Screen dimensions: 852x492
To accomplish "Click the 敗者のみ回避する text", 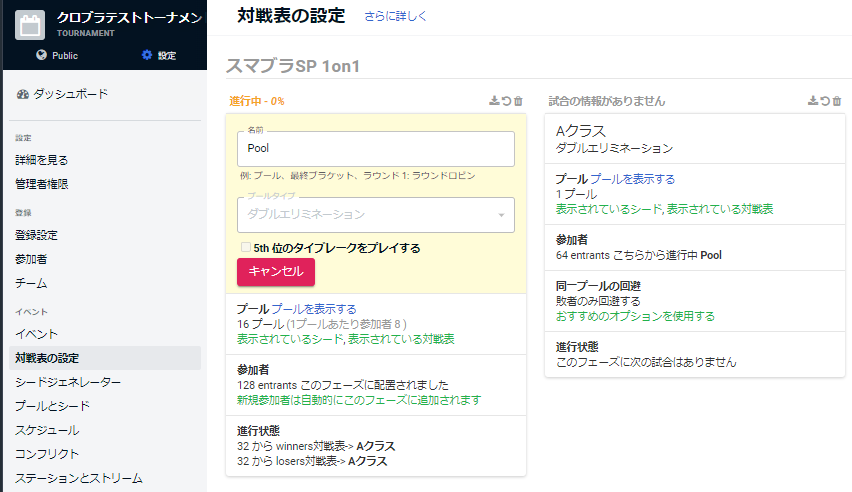I will pyautogui.click(x=598, y=301).
